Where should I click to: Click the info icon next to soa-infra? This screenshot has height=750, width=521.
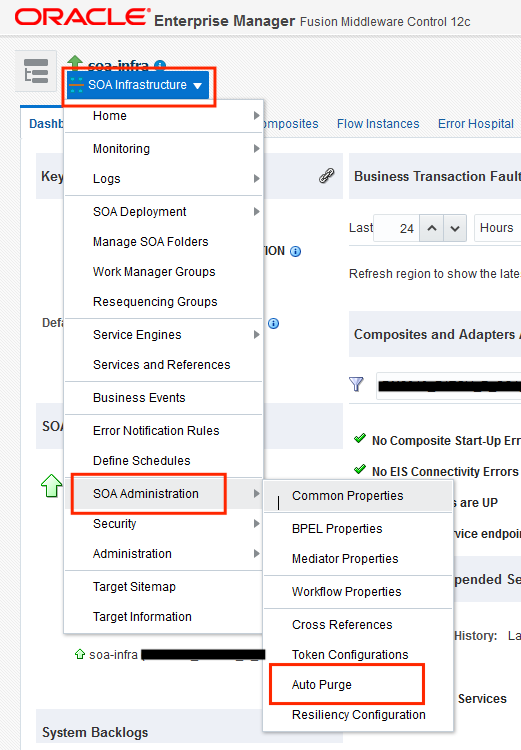pyautogui.click(x=160, y=65)
